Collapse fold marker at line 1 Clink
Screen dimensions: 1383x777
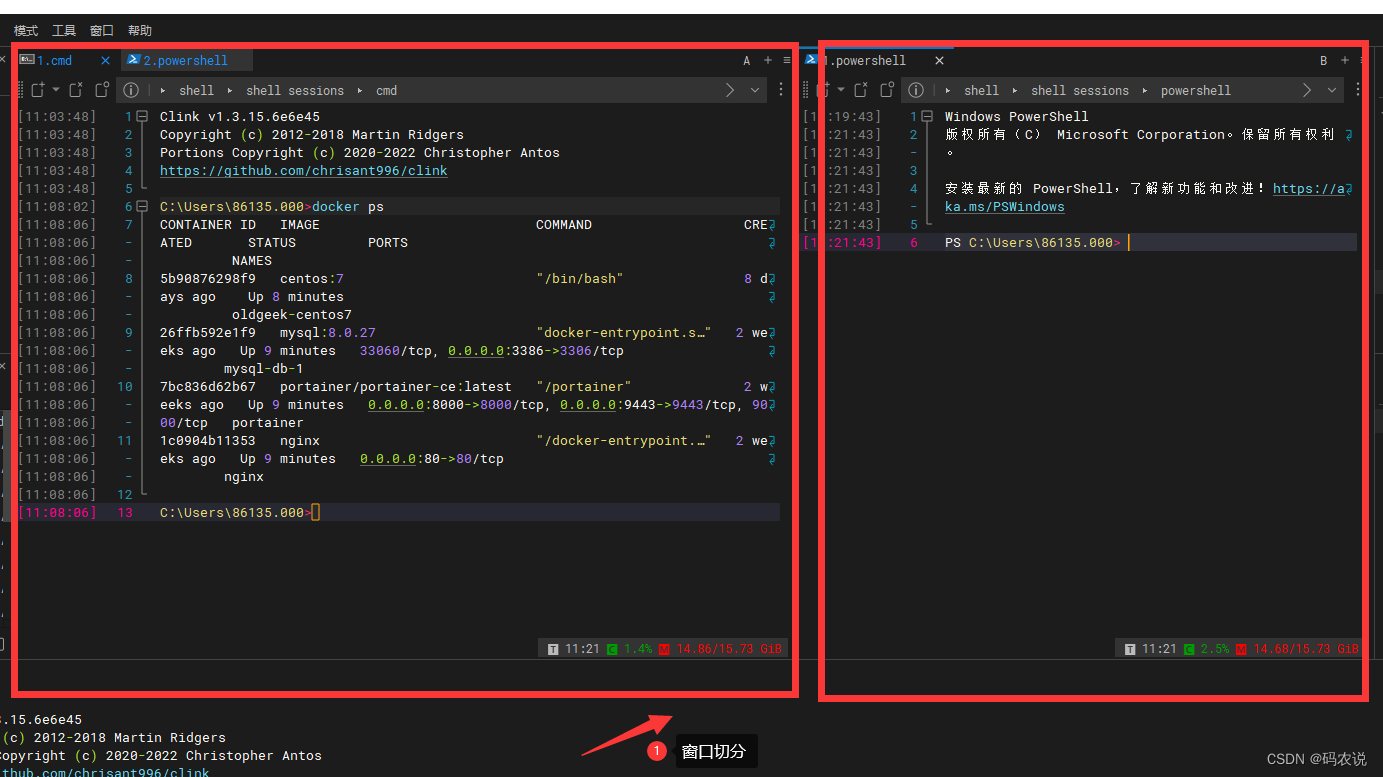(x=142, y=117)
